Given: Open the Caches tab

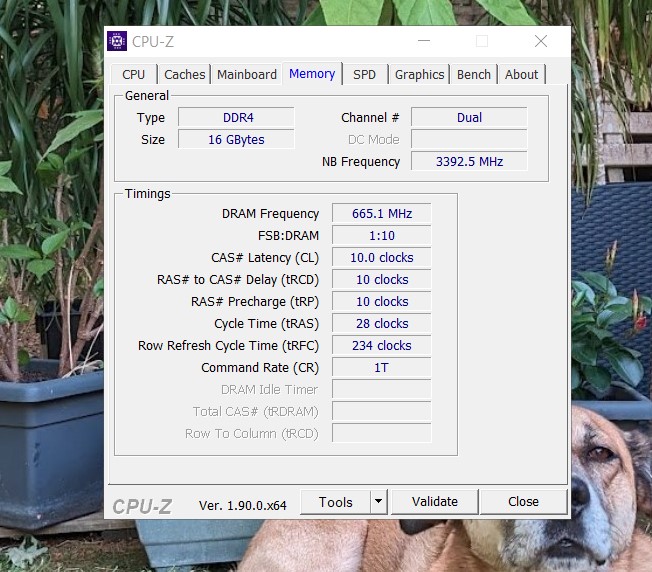Looking at the screenshot, I should pyautogui.click(x=185, y=74).
